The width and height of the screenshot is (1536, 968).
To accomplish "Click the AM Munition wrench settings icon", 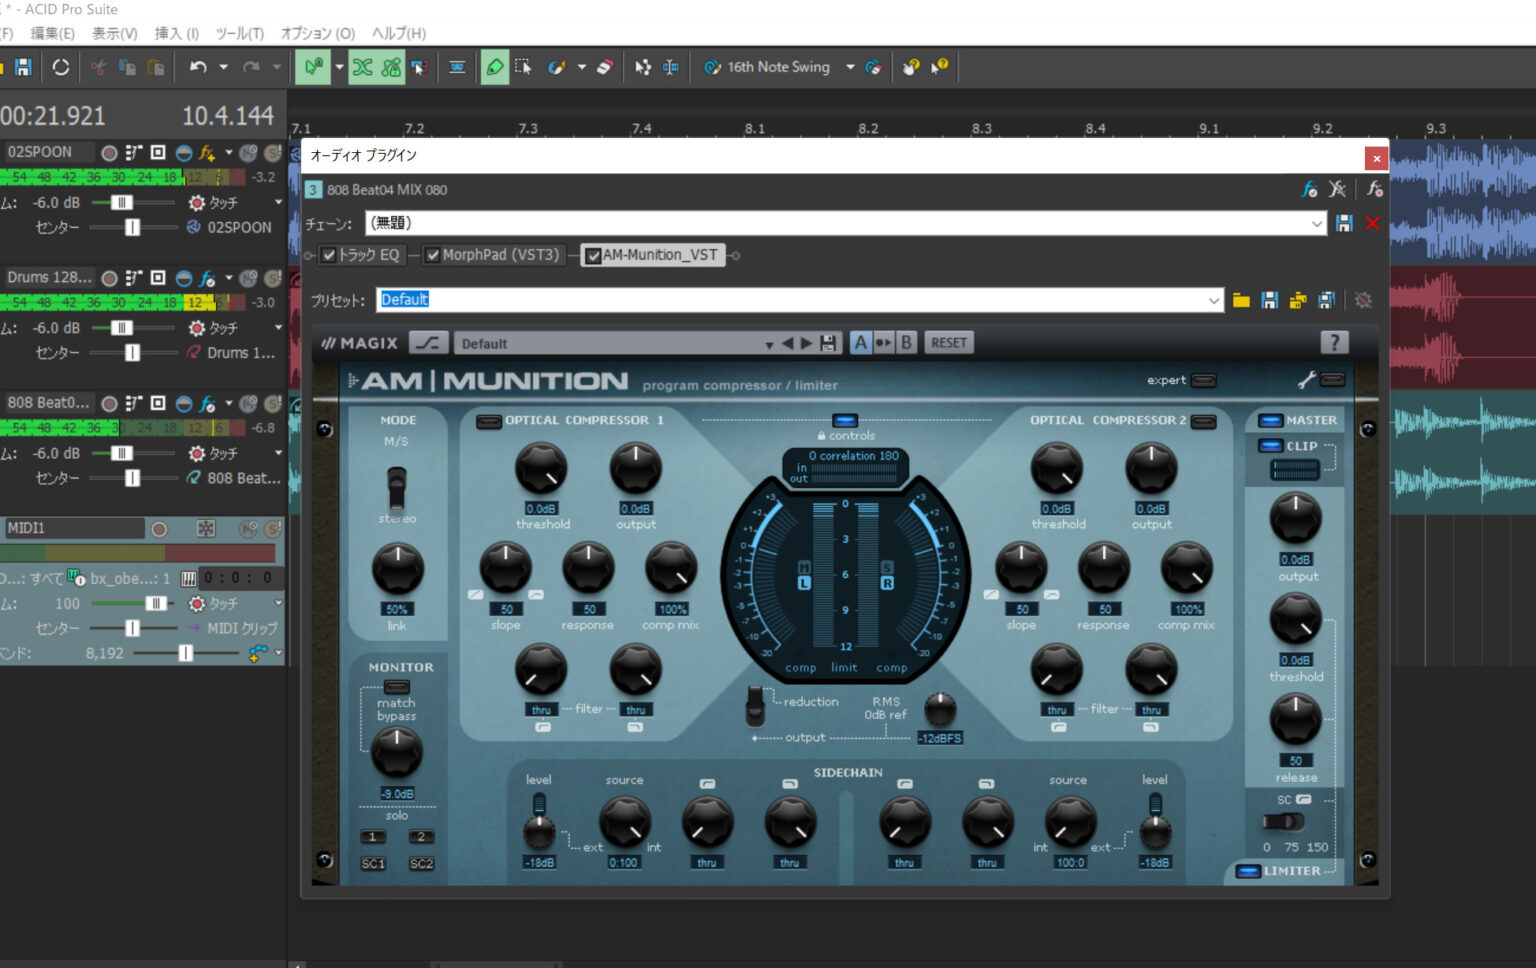I will point(1307,380).
